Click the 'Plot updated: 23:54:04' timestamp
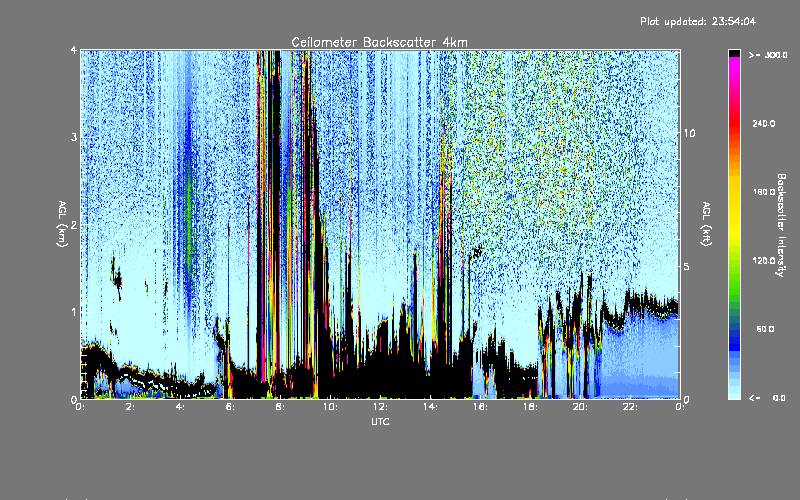This screenshot has width=800, height=500. (x=698, y=21)
